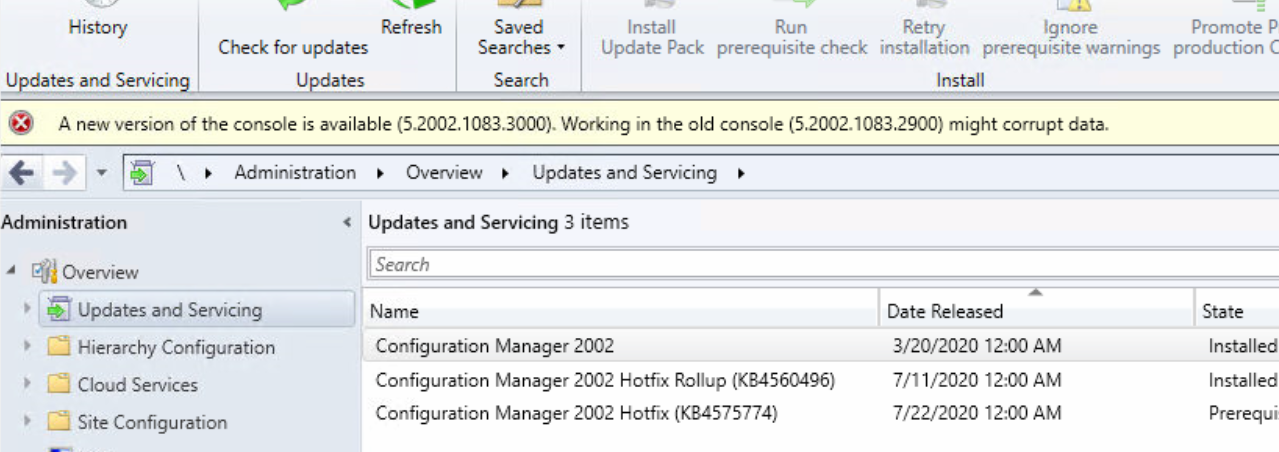This screenshot has width=1279, height=452.
Task: Select the Configuration Manager 2002 Hotfix (KB4575774) row
Action: (x=576, y=413)
